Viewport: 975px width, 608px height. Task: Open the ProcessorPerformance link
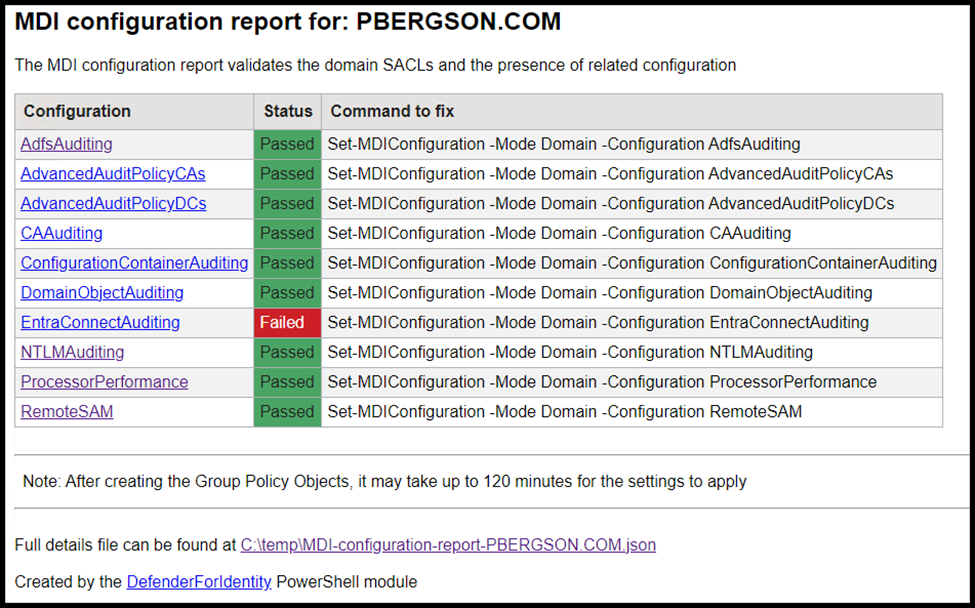(x=104, y=382)
